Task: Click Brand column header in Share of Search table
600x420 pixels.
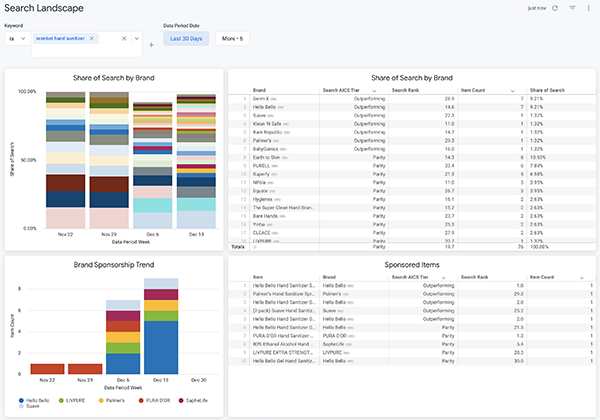Action: click(x=259, y=90)
